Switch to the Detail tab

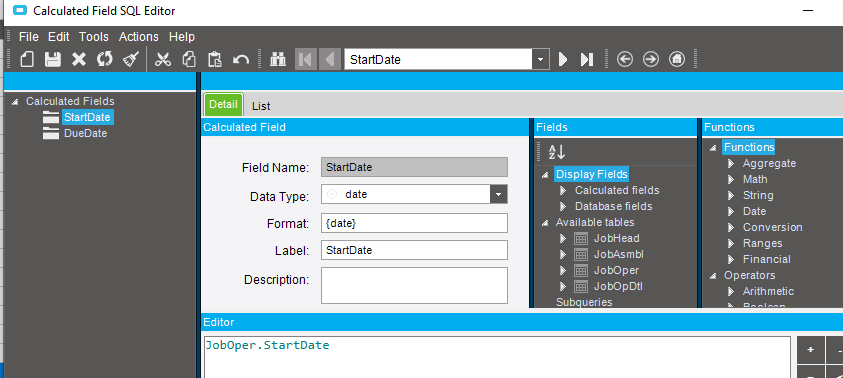point(223,104)
